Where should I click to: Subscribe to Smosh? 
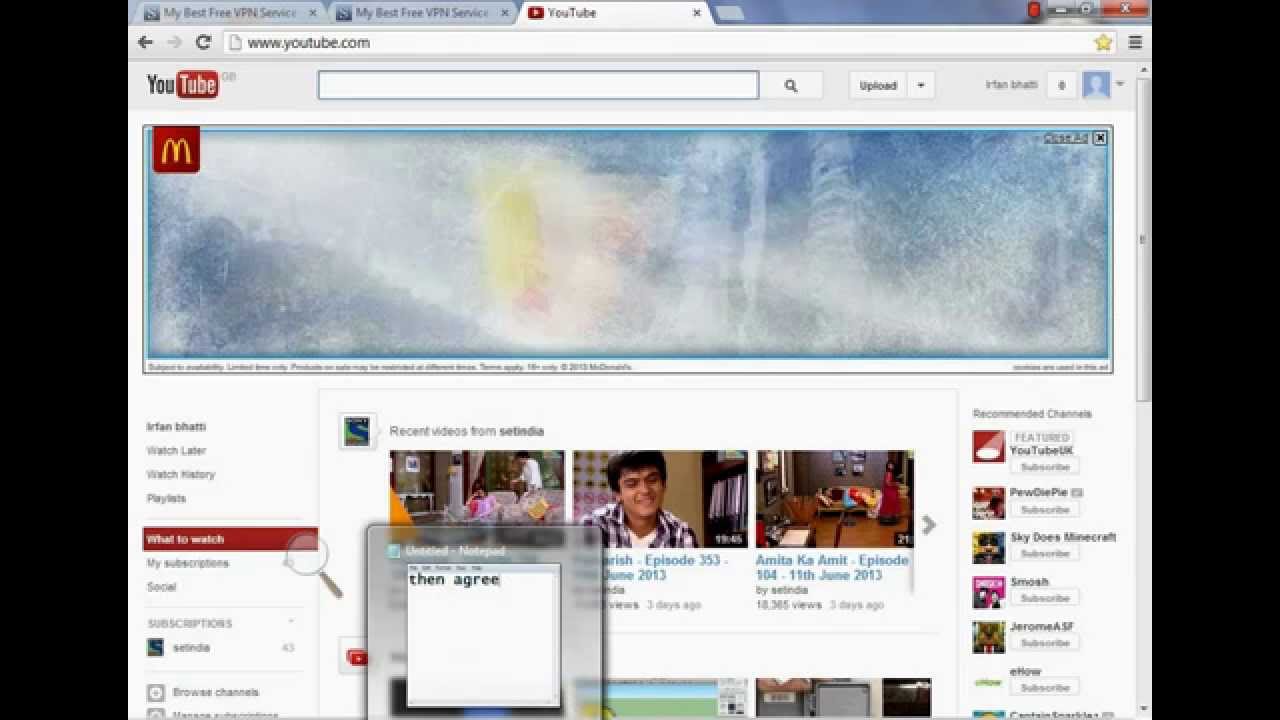pyautogui.click(x=1045, y=598)
